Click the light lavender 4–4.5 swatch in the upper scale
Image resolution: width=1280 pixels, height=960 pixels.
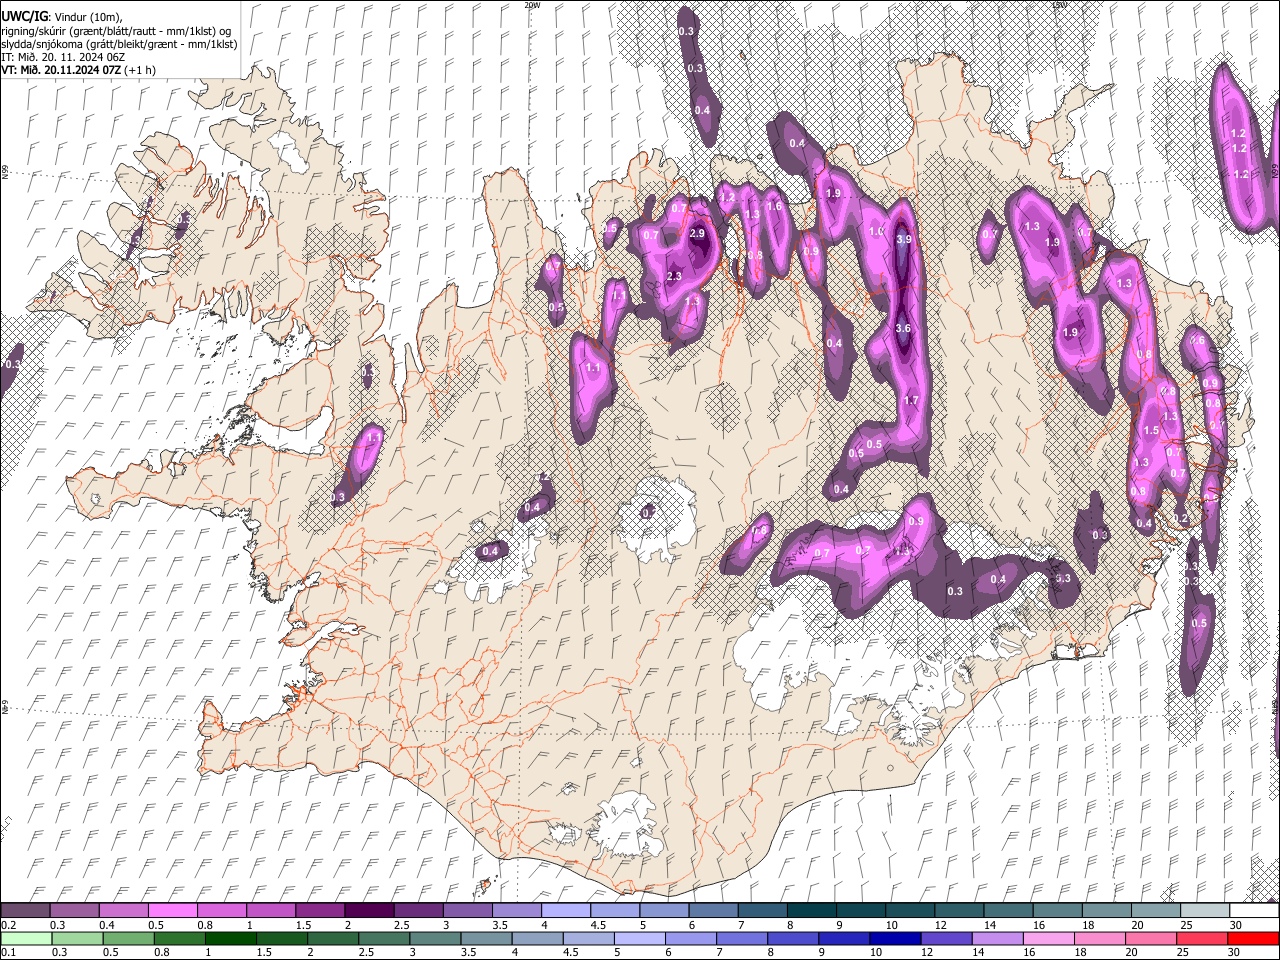[x=566, y=910]
